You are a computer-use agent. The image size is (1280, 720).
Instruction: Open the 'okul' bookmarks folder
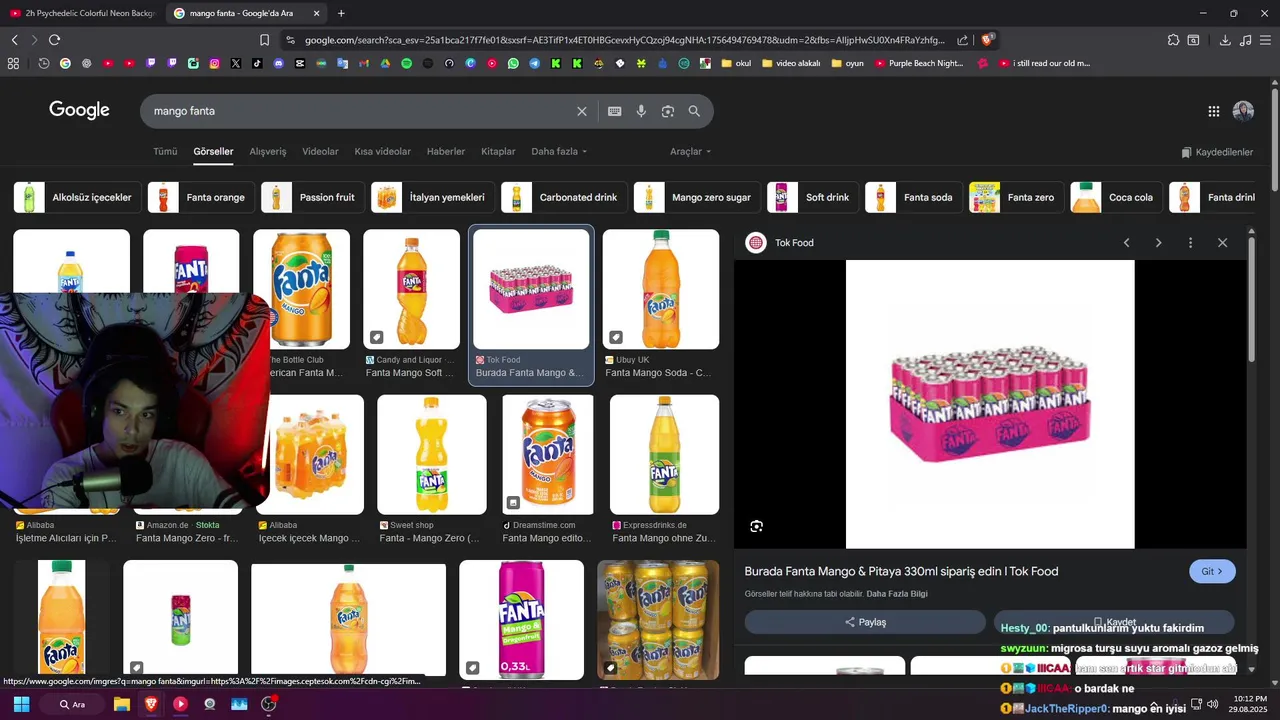coord(734,63)
